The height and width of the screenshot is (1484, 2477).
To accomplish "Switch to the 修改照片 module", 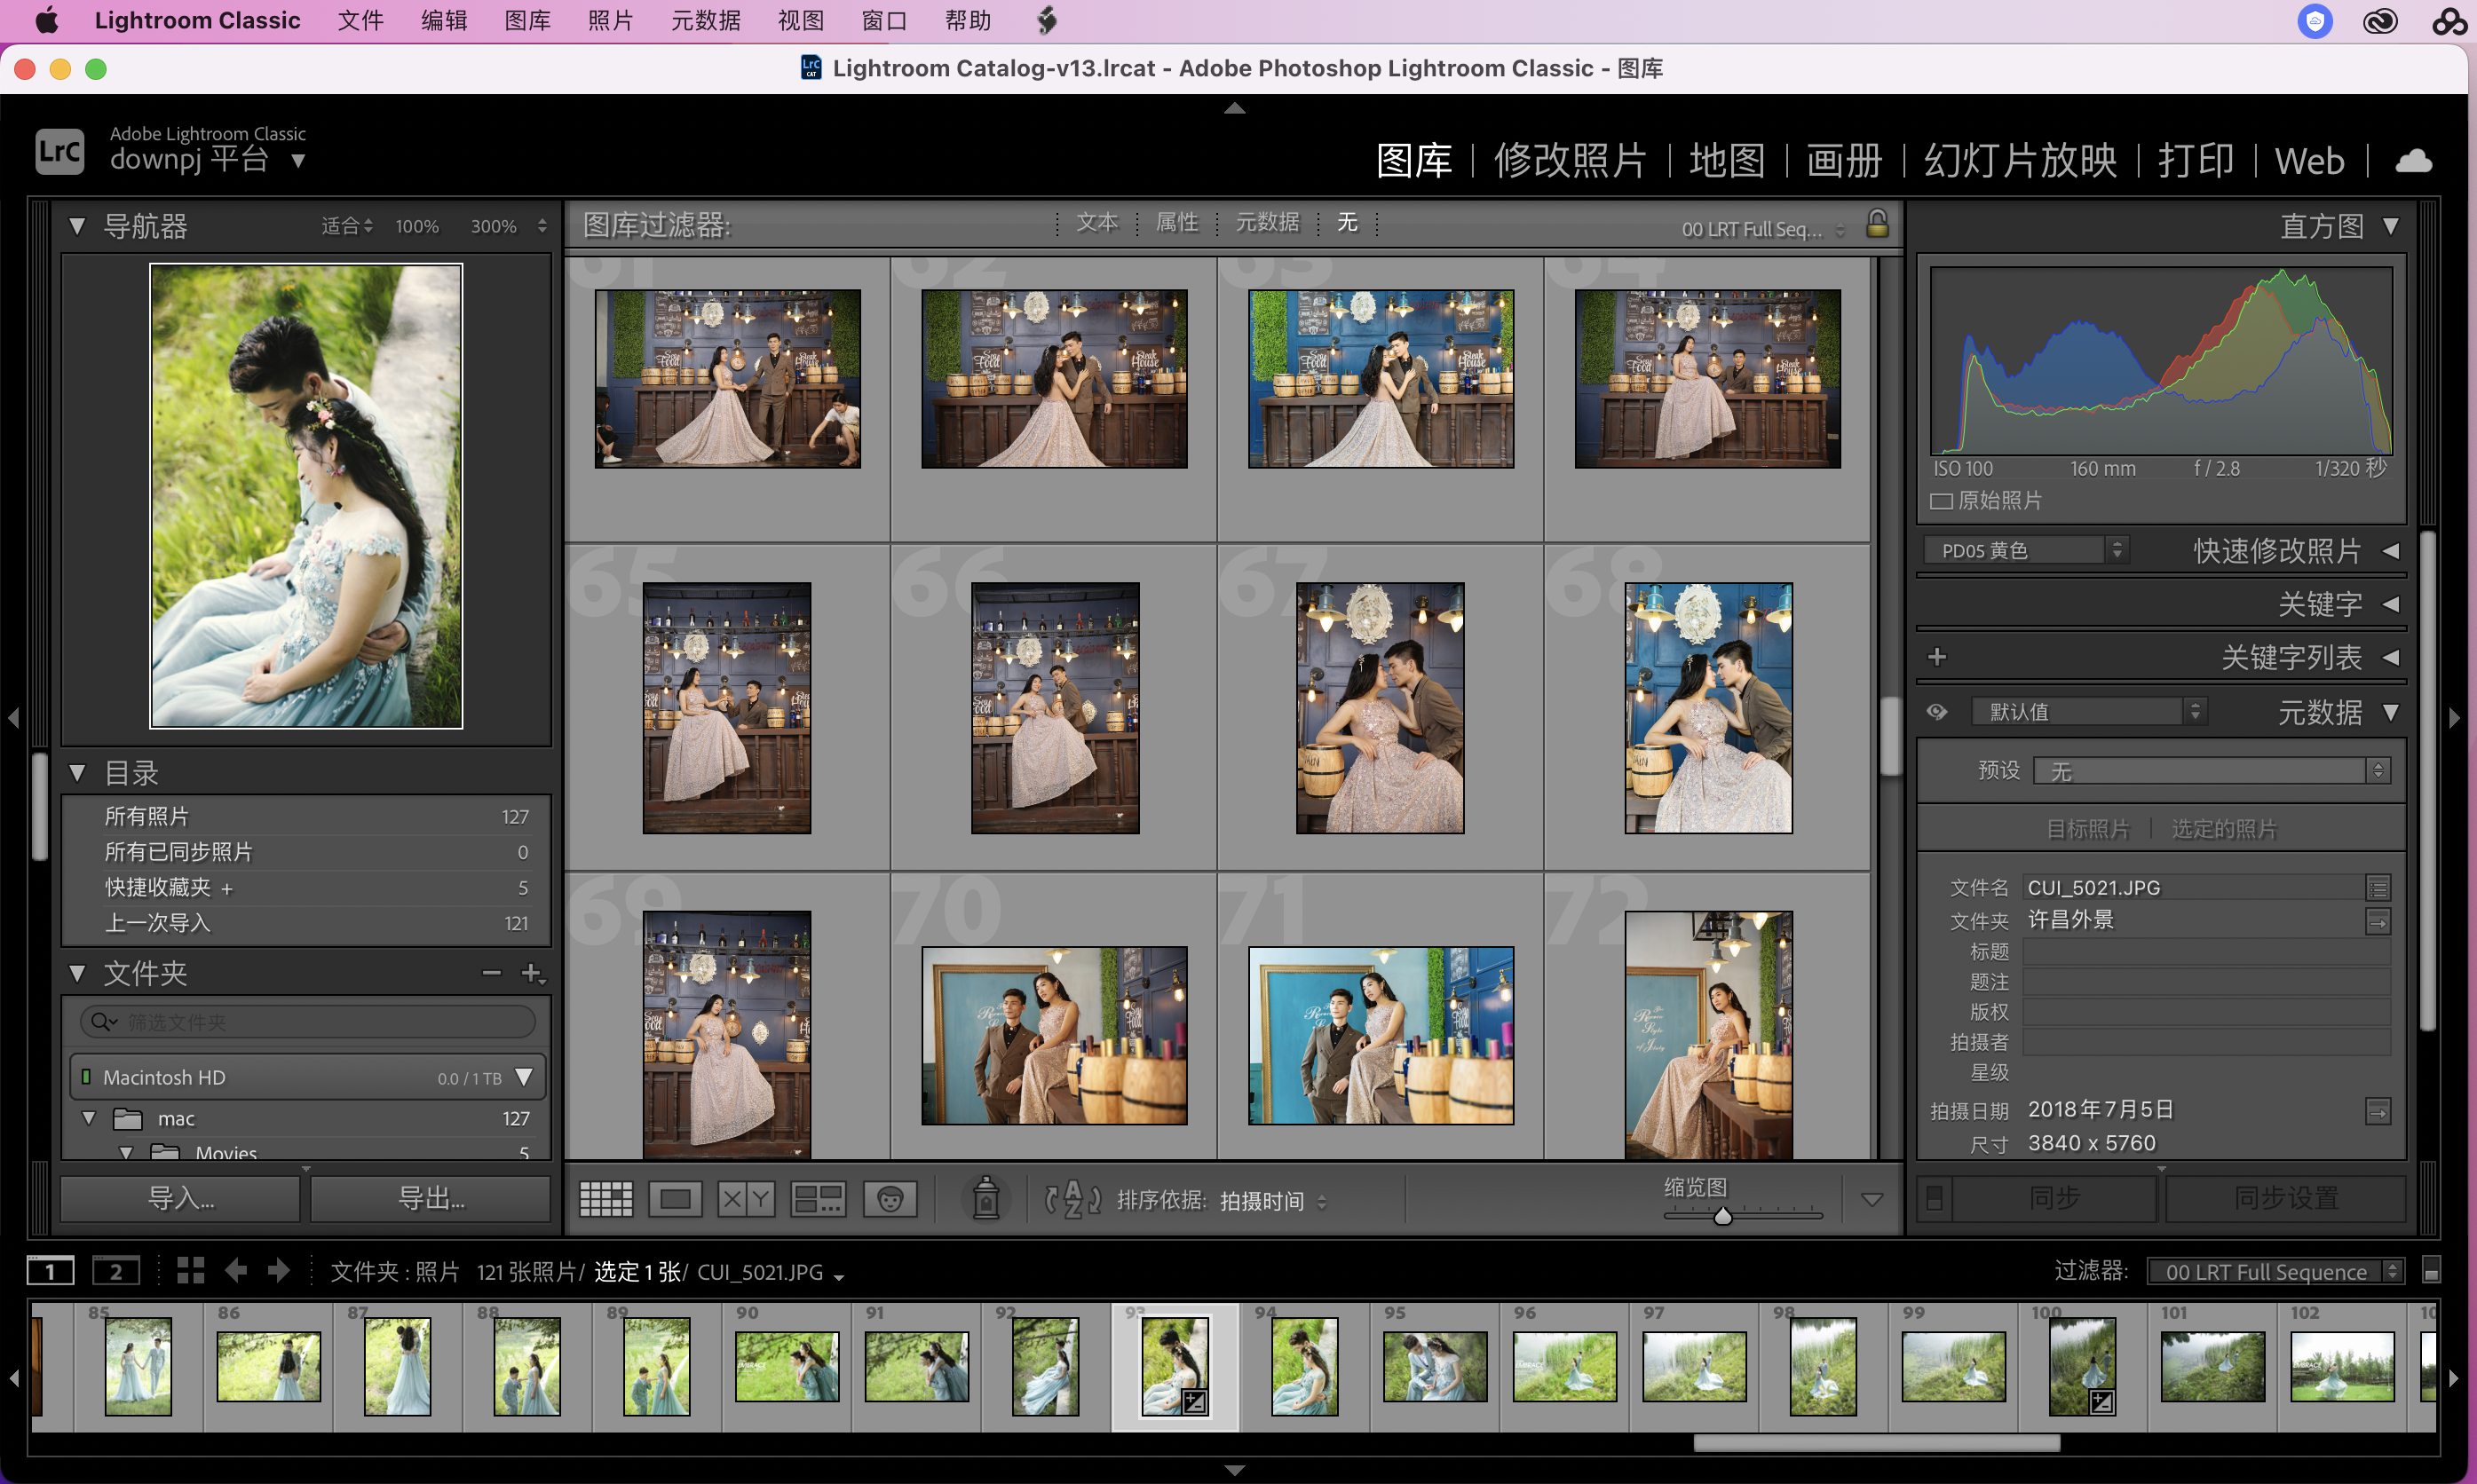I will point(1570,160).
